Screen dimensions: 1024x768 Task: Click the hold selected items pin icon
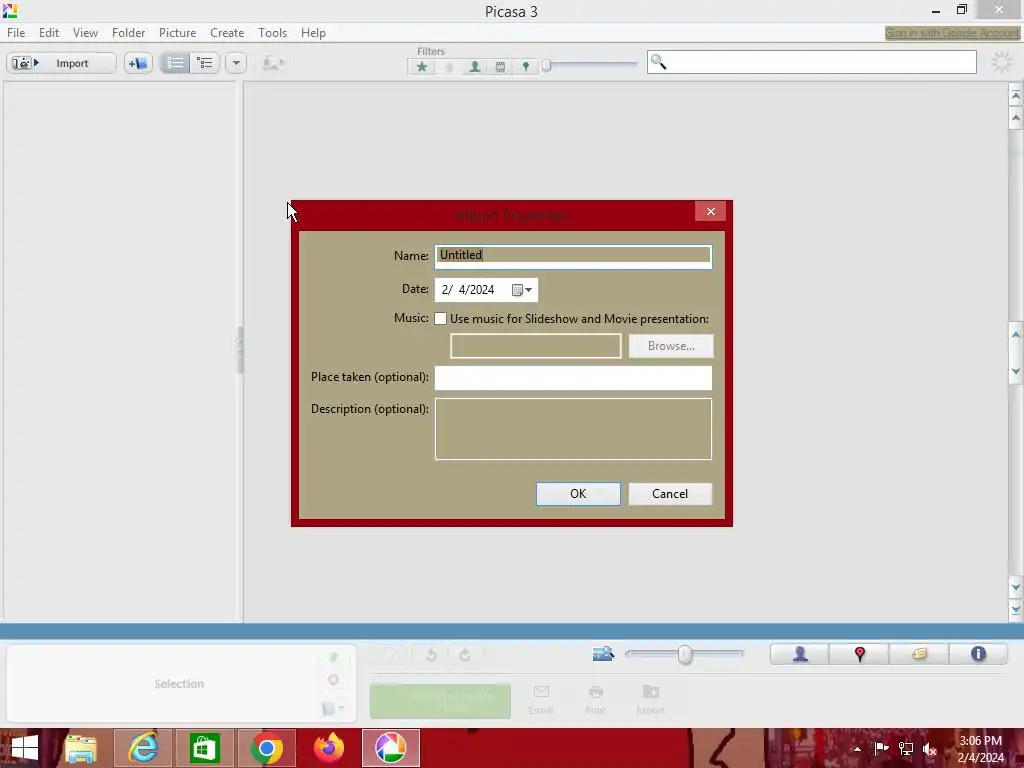click(334, 657)
